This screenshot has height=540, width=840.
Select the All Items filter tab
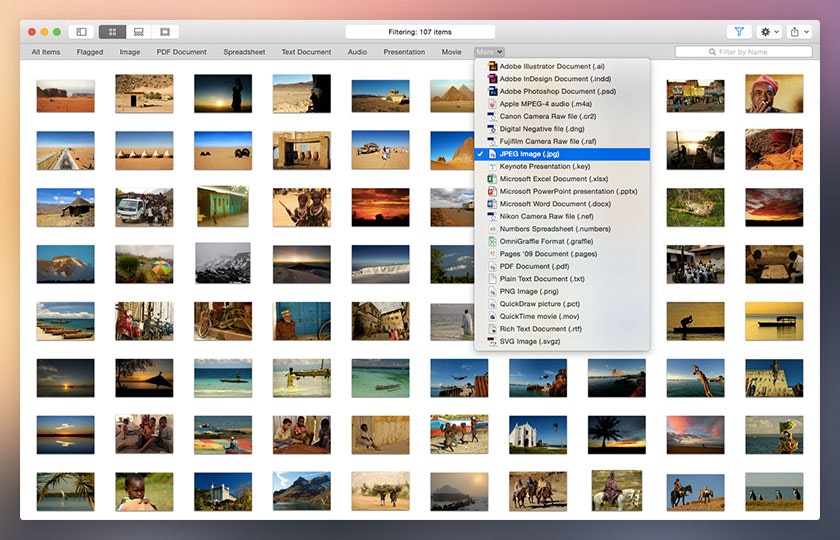pyautogui.click(x=46, y=52)
